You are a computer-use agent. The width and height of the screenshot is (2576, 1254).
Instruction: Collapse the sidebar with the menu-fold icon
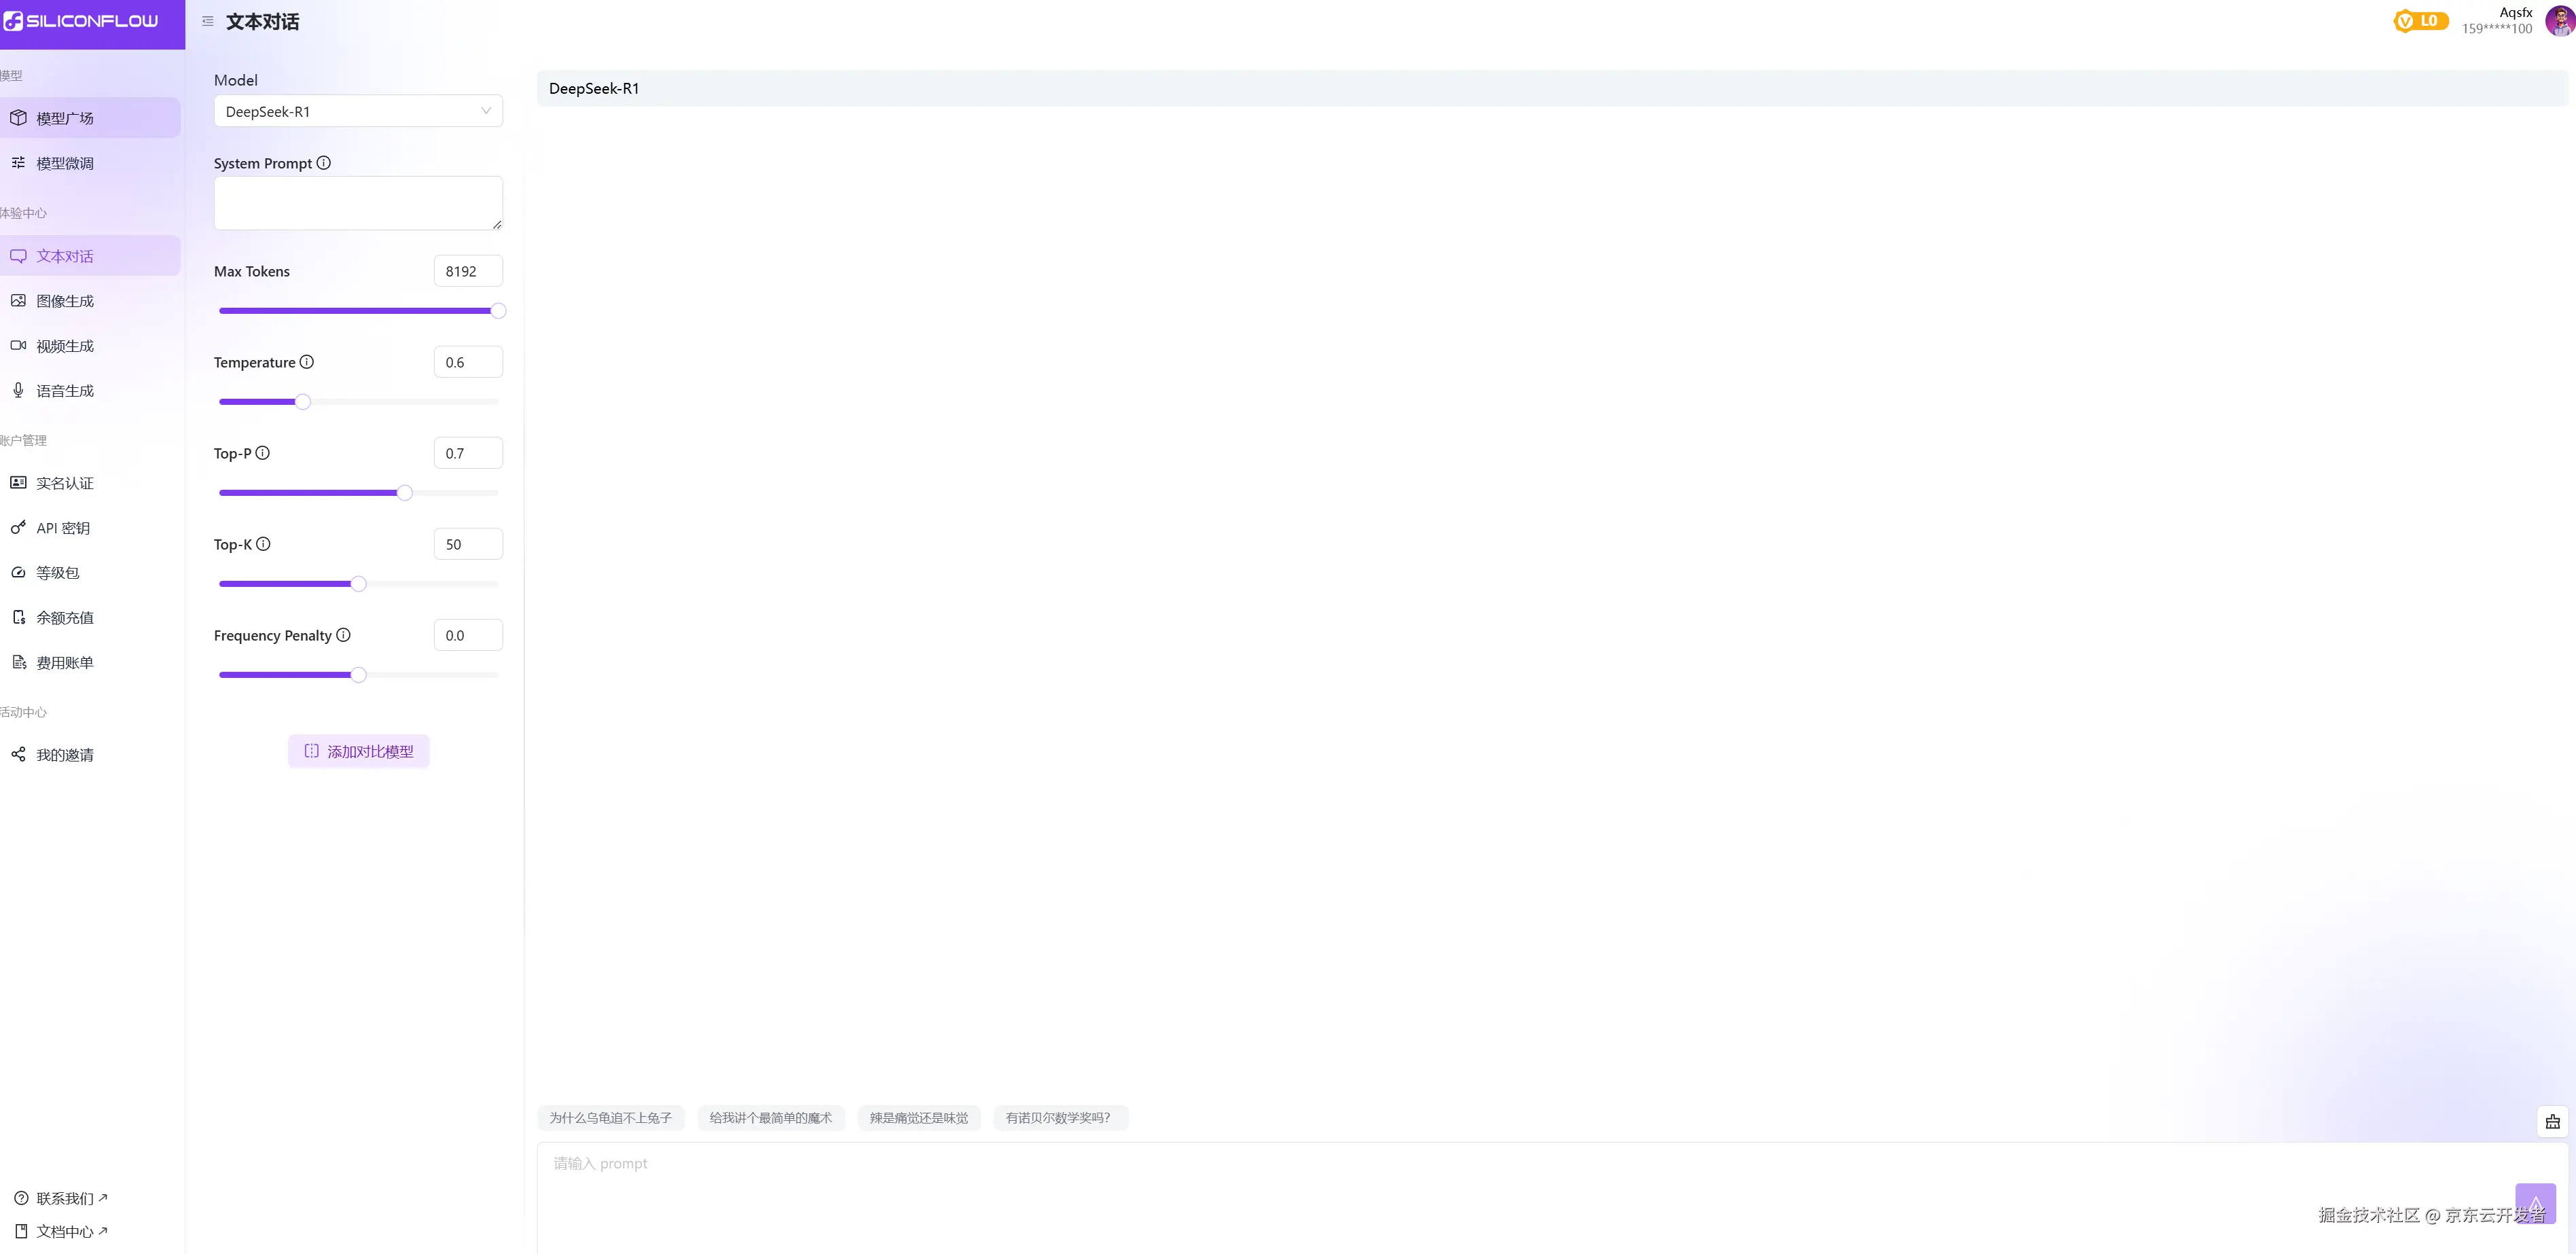208,21
